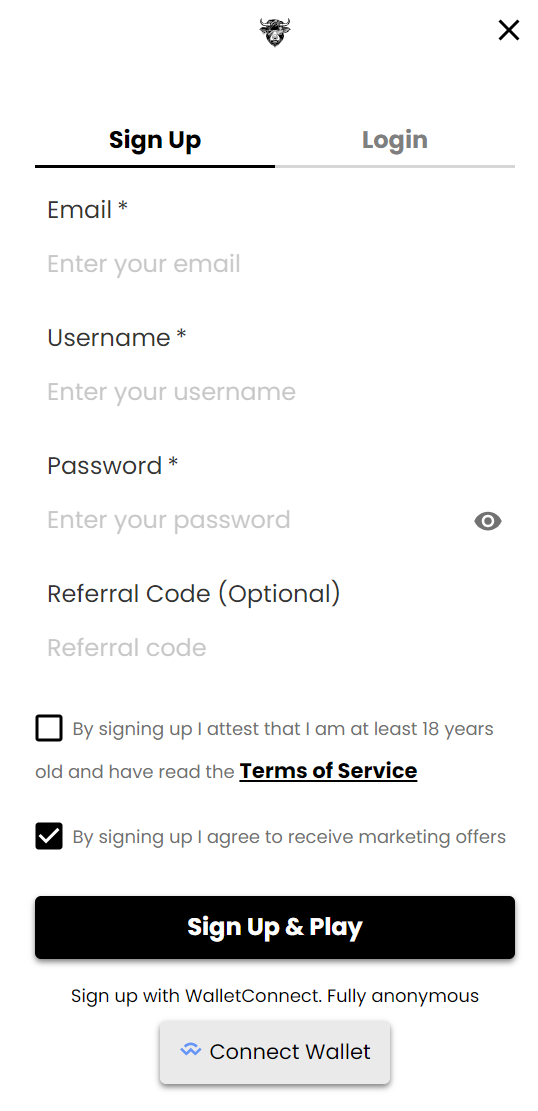Tick the 18 years age attestation checkbox
The height and width of the screenshot is (1111, 538).
[49, 728]
